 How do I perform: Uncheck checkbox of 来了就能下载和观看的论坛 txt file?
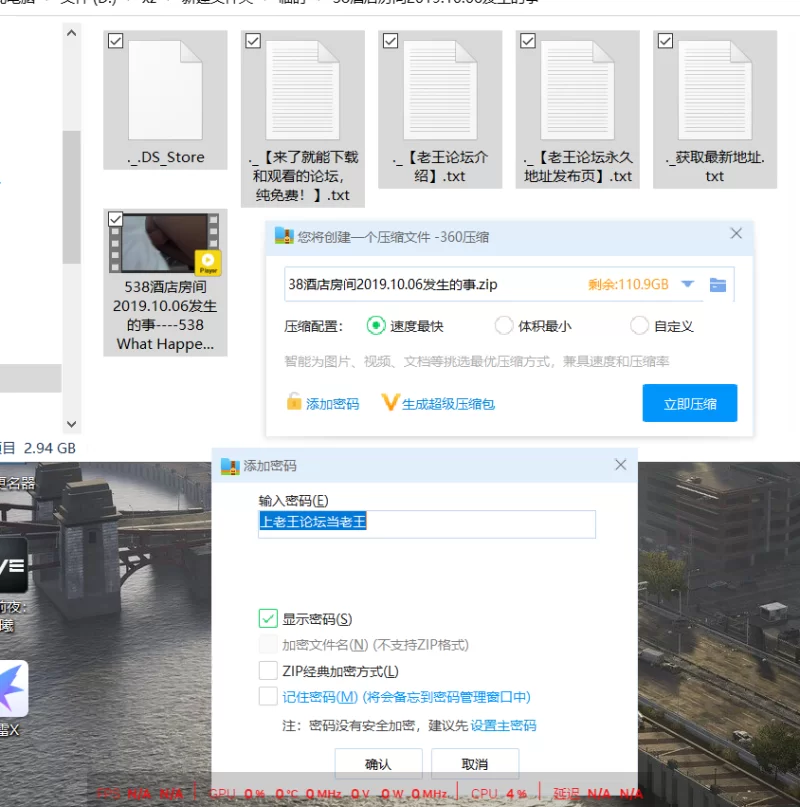point(253,41)
